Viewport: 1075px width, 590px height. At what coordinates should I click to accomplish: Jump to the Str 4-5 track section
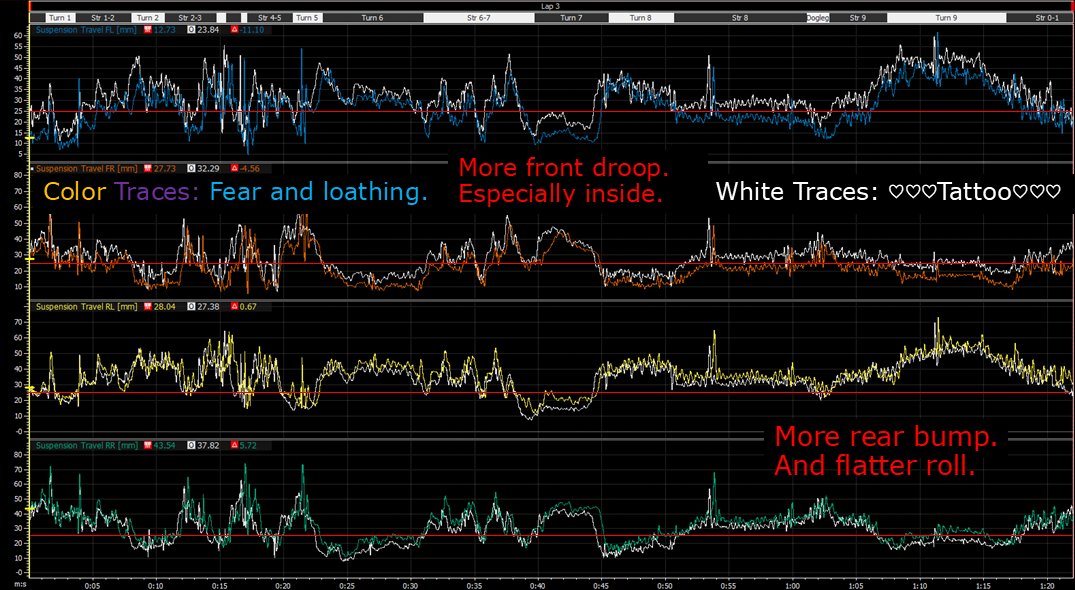click(270, 18)
